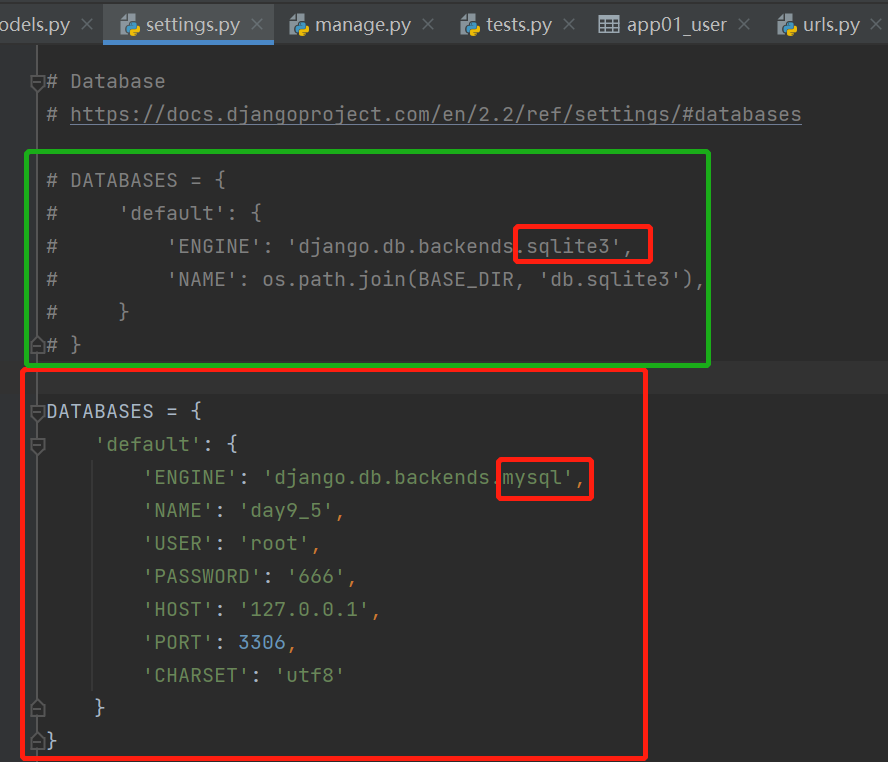The height and width of the screenshot is (762, 888).
Task: Click the Python file icon on manage.py tab
Action: click(299, 25)
